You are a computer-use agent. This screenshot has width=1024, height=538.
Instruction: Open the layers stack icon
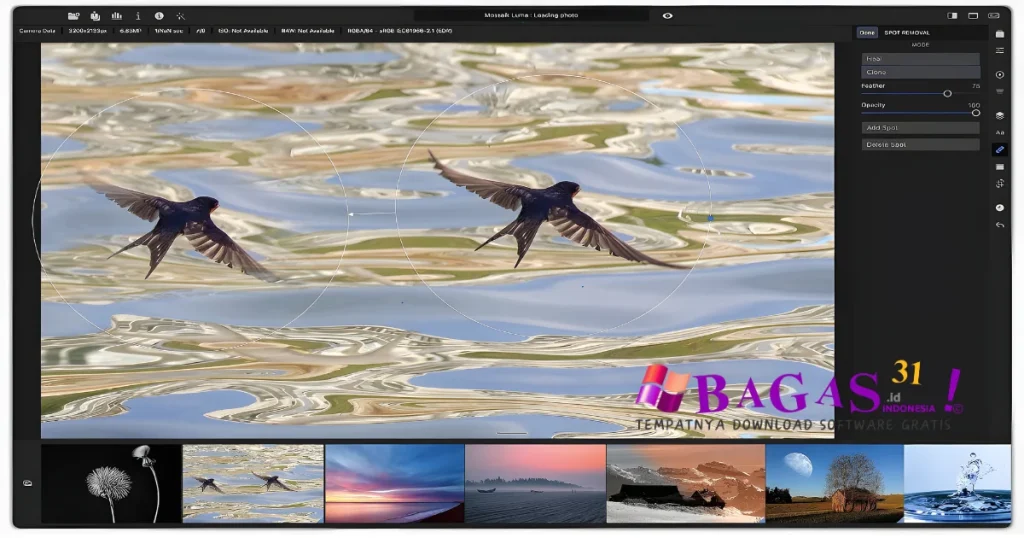pos(1000,116)
